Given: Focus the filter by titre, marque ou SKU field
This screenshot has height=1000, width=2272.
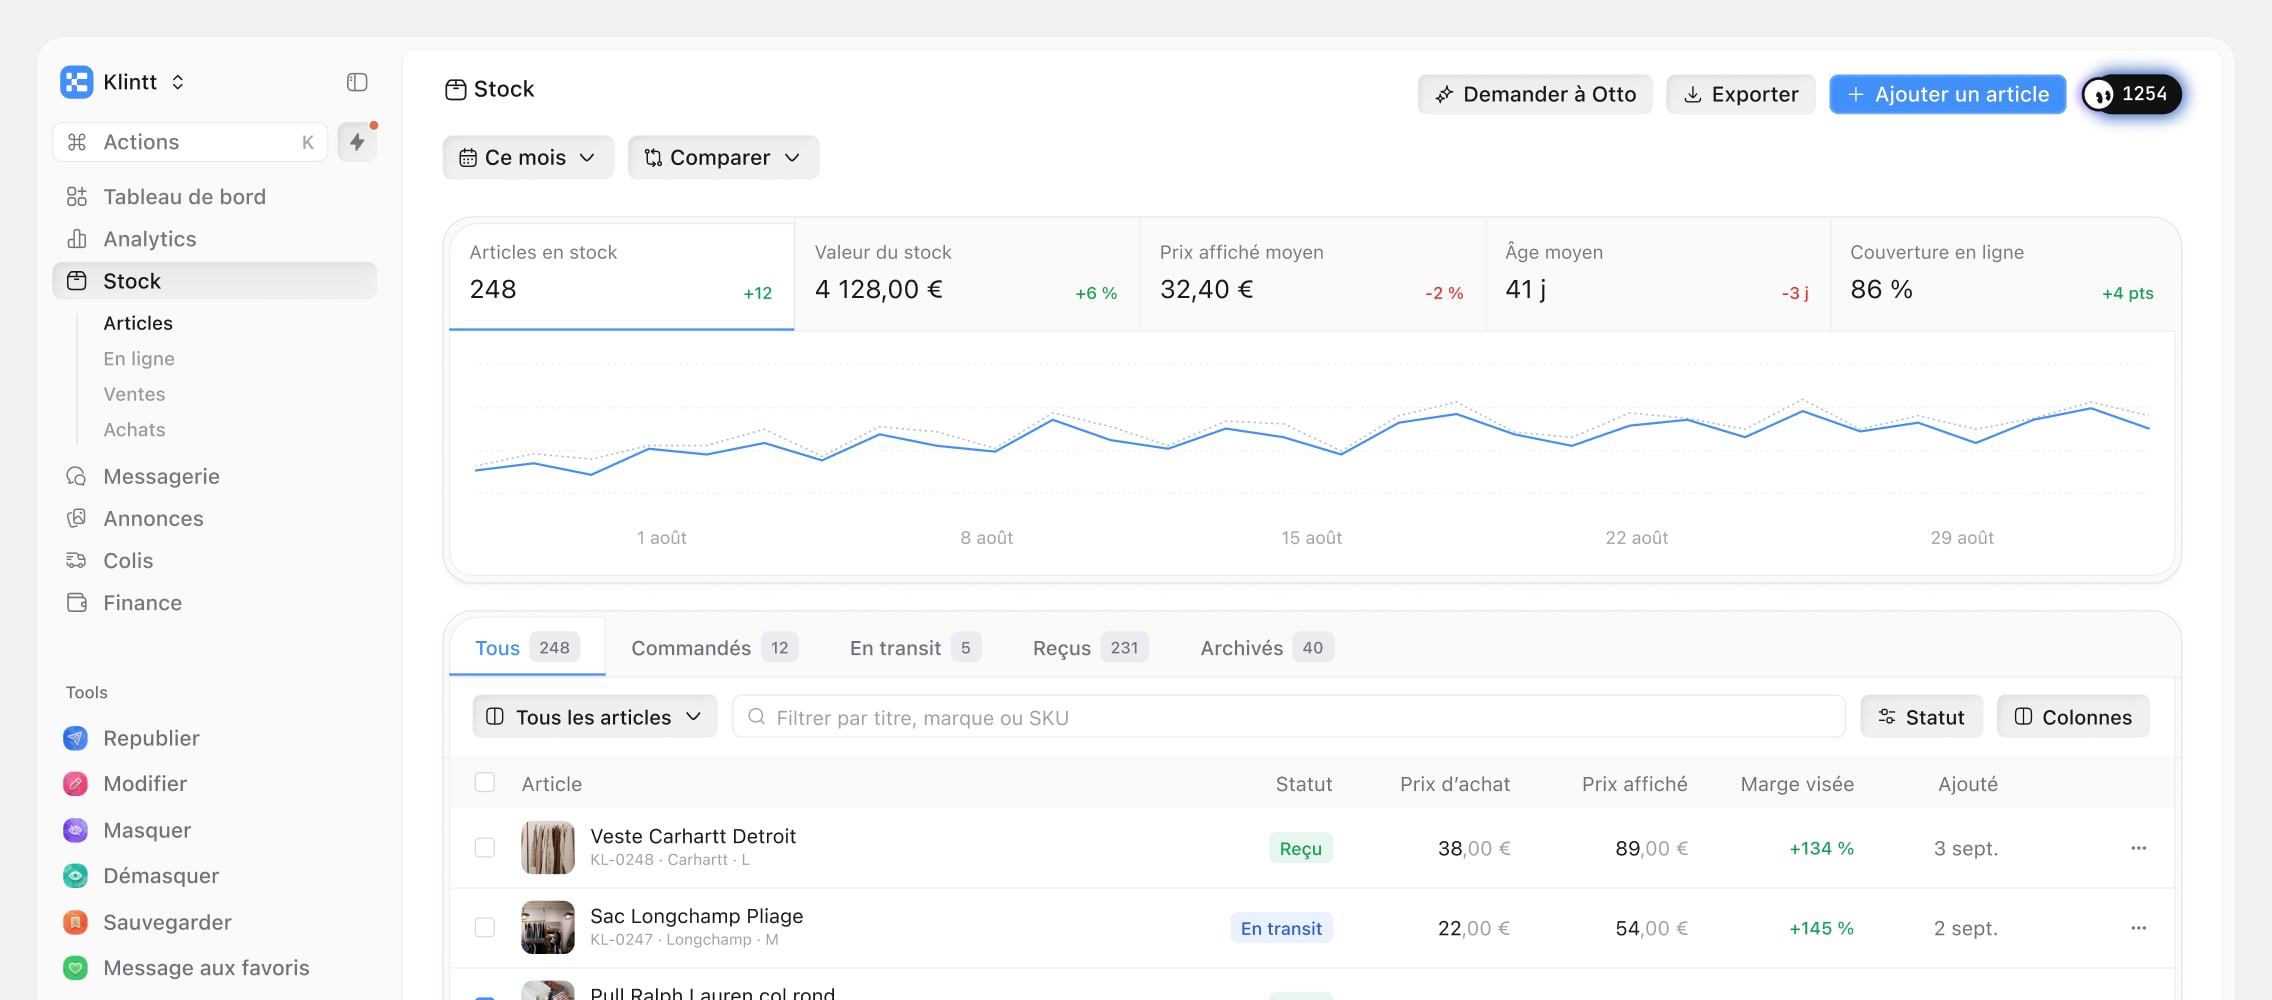Looking at the screenshot, I should click(1289, 717).
